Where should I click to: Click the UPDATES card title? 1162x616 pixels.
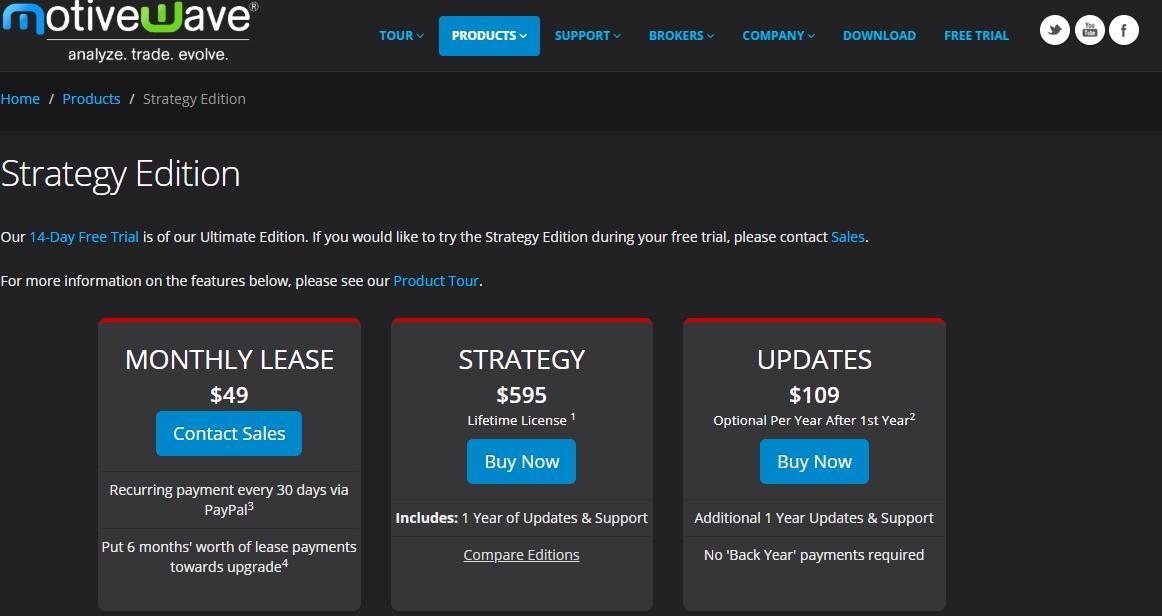point(814,360)
